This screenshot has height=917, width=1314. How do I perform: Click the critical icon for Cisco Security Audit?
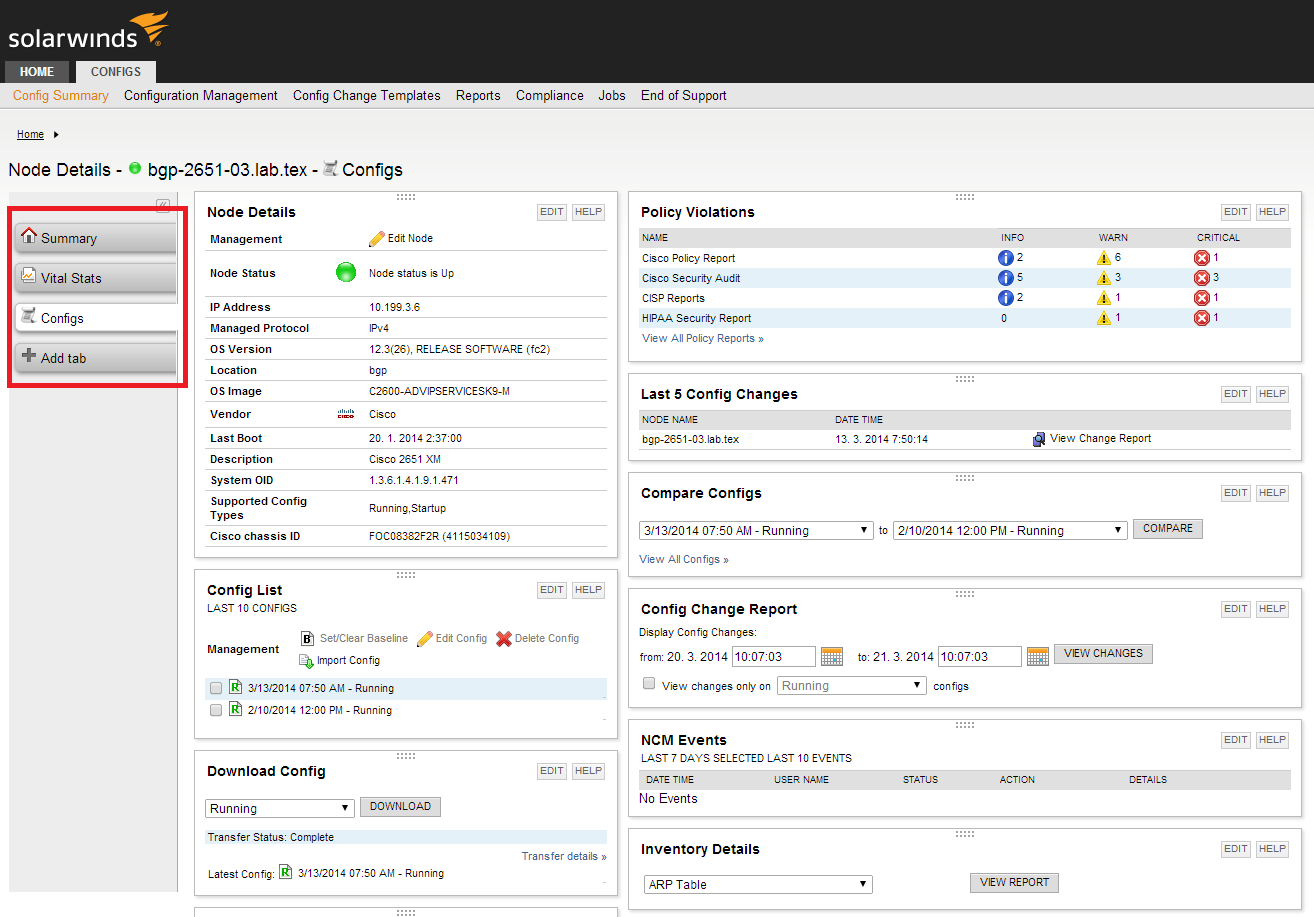click(x=1202, y=278)
